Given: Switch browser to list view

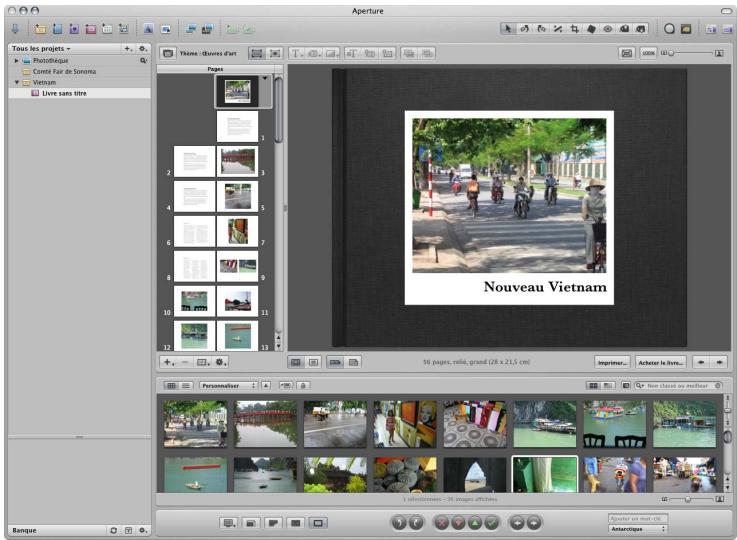Looking at the screenshot, I should (x=187, y=385).
